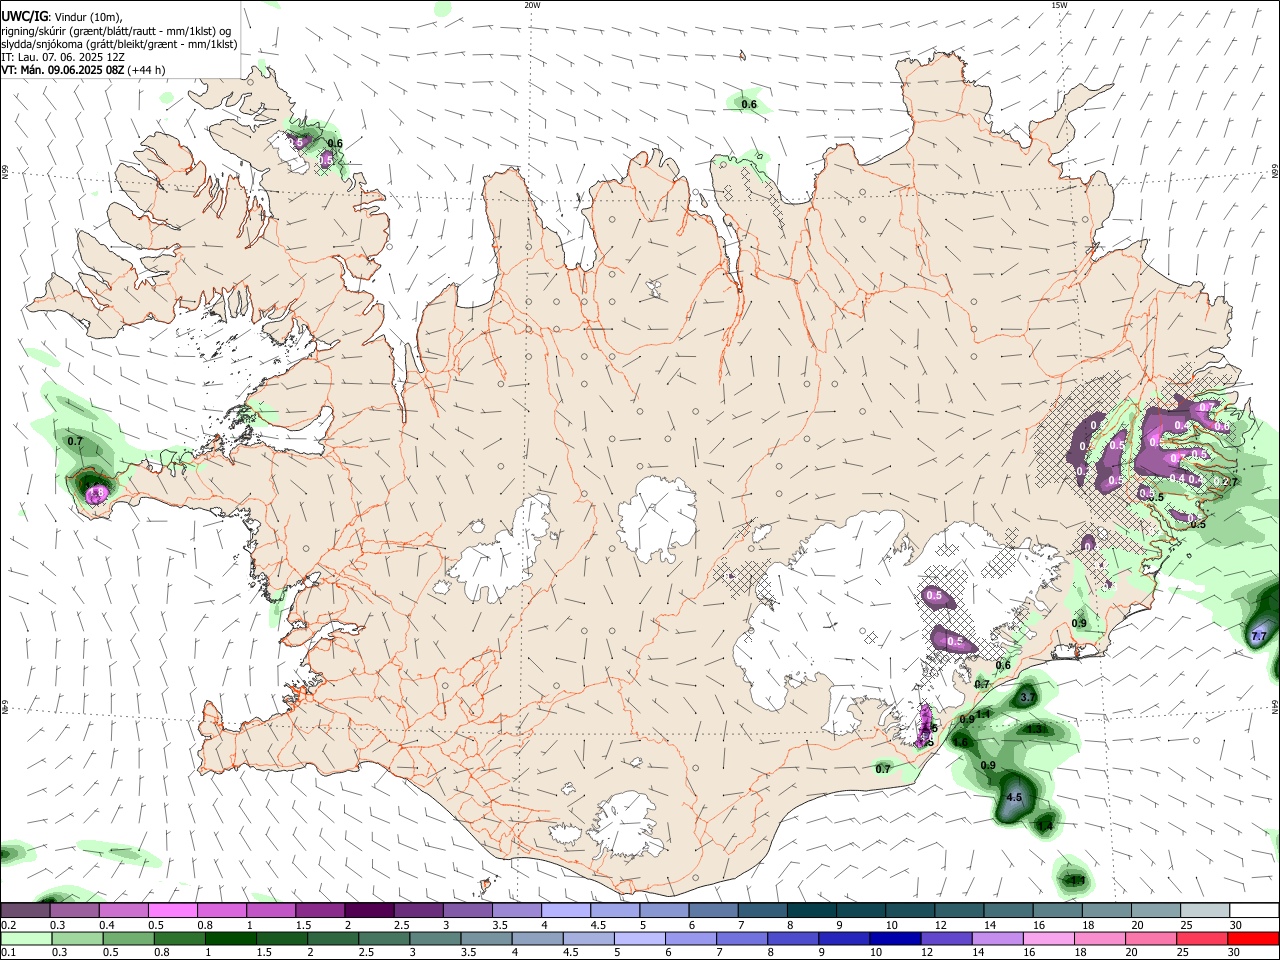Select the 0.5 bright pink upper legend swatch
1280x960 pixels.
pos(172,910)
